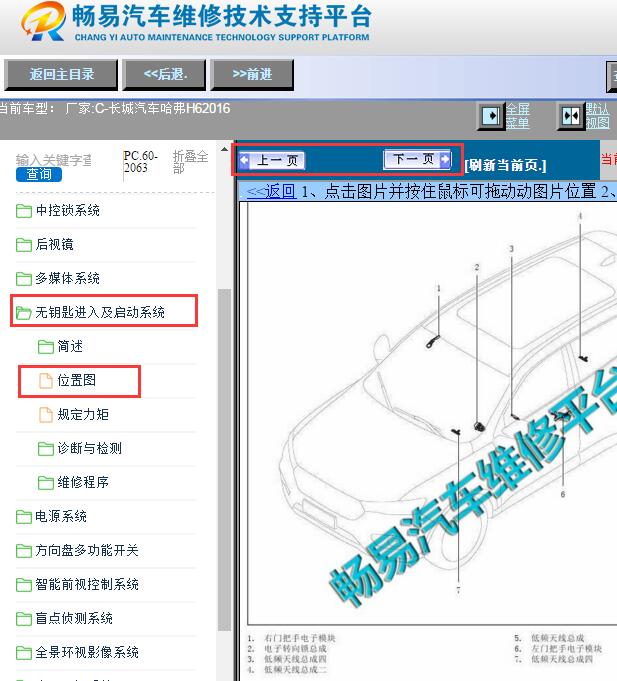Expand the 电源系统 folder

pos(61,516)
